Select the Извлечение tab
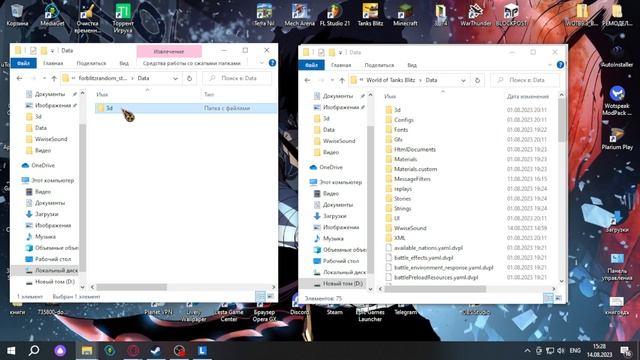 point(169,51)
